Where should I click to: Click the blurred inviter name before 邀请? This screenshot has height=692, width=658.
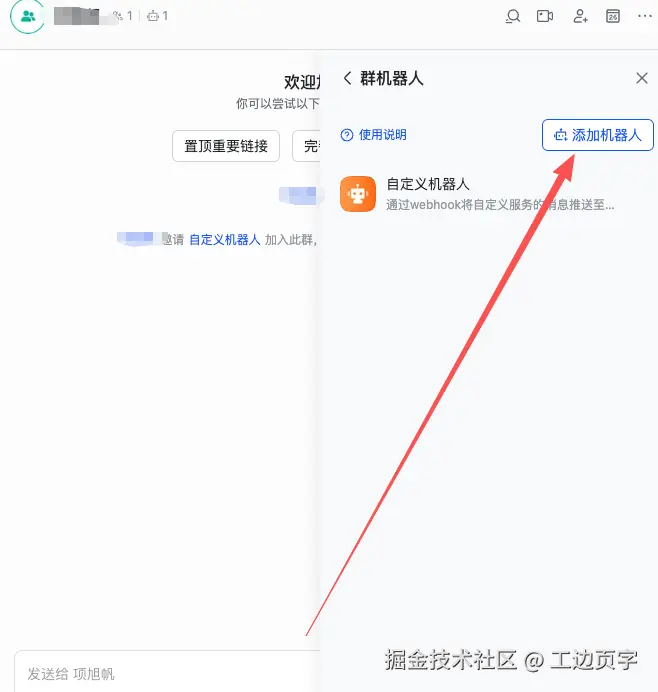[139, 239]
